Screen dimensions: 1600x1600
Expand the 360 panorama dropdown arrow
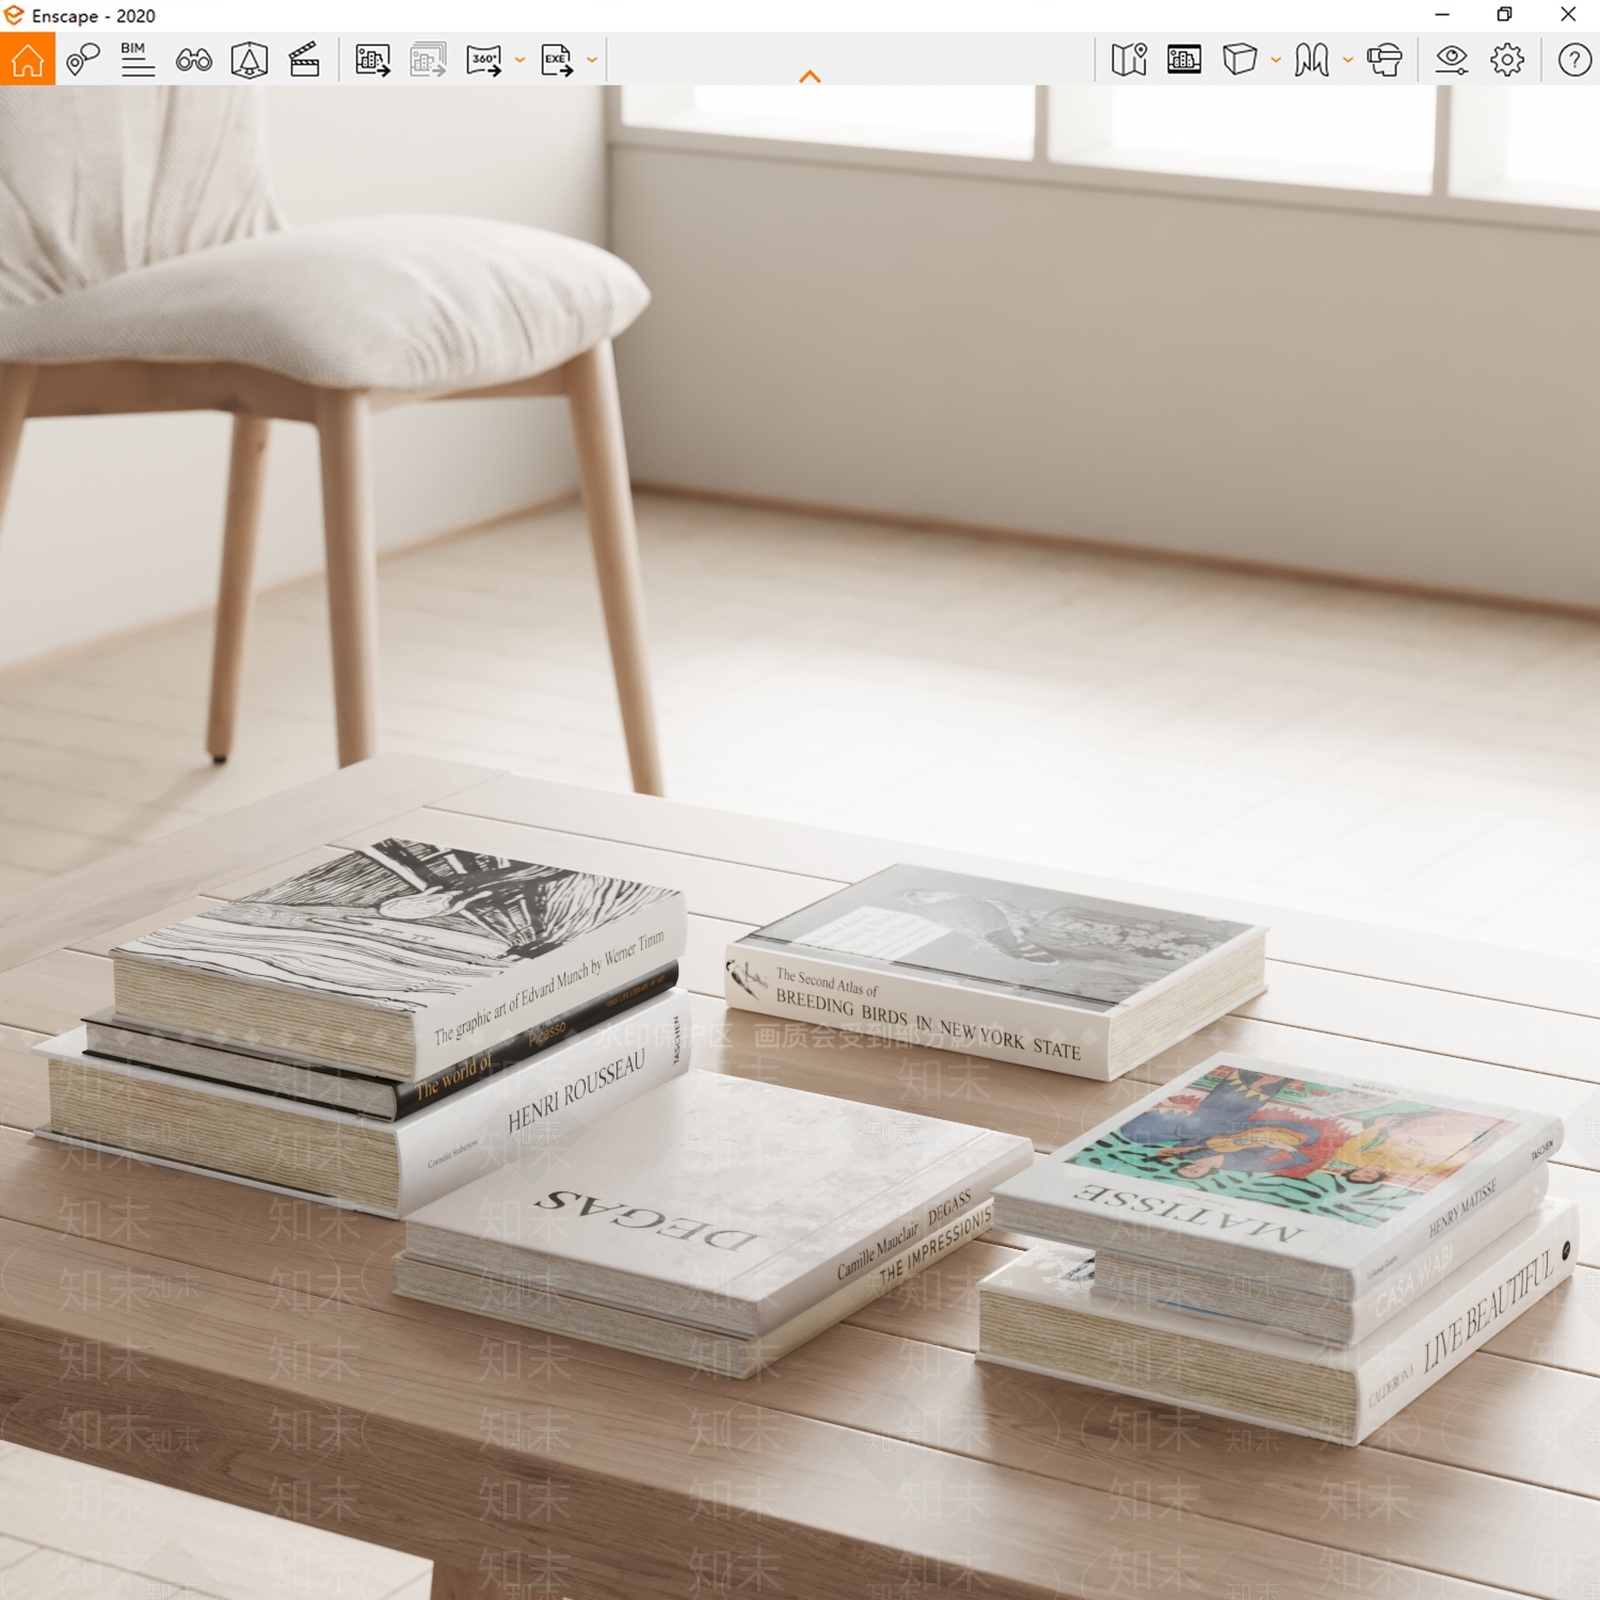coord(520,60)
